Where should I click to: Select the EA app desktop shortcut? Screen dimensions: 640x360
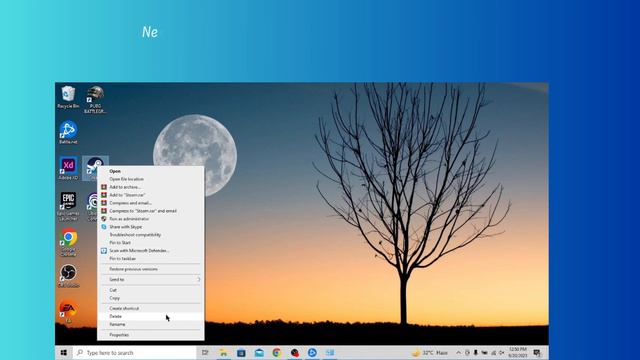(x=68, y=311)
